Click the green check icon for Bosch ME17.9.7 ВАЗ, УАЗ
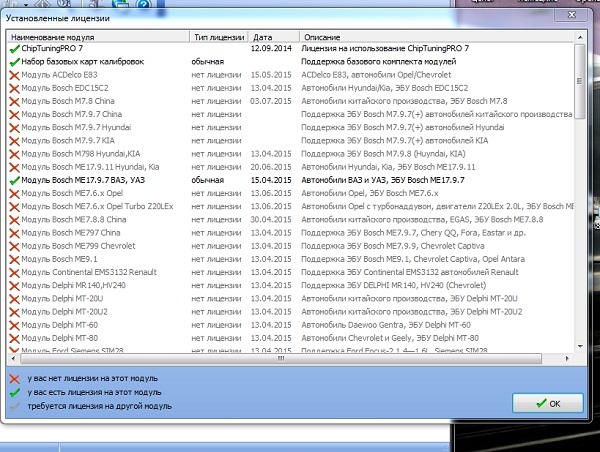 [x=13, y=180]
